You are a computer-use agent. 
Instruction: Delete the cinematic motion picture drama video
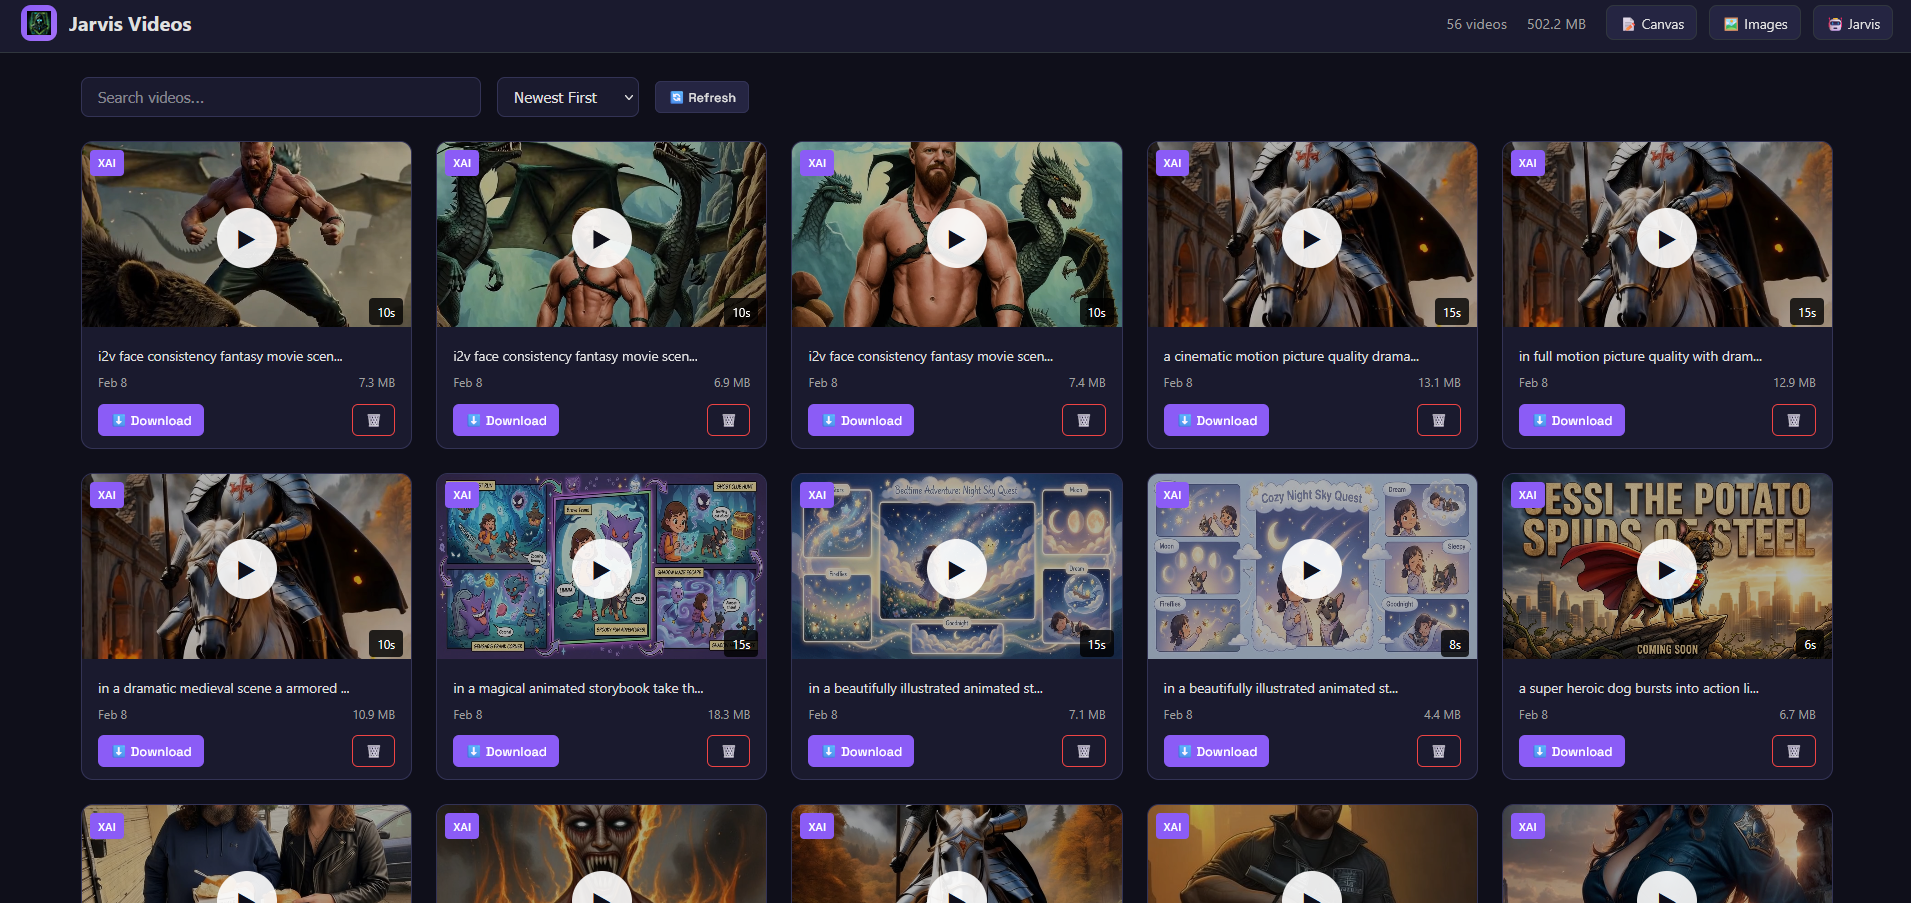[1438, 420]
